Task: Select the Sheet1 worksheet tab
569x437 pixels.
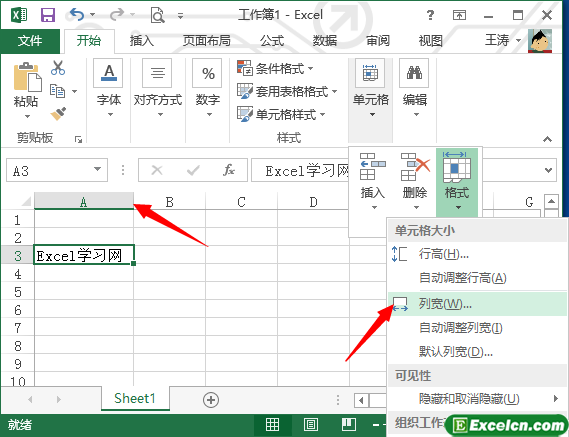Action: 135,399
